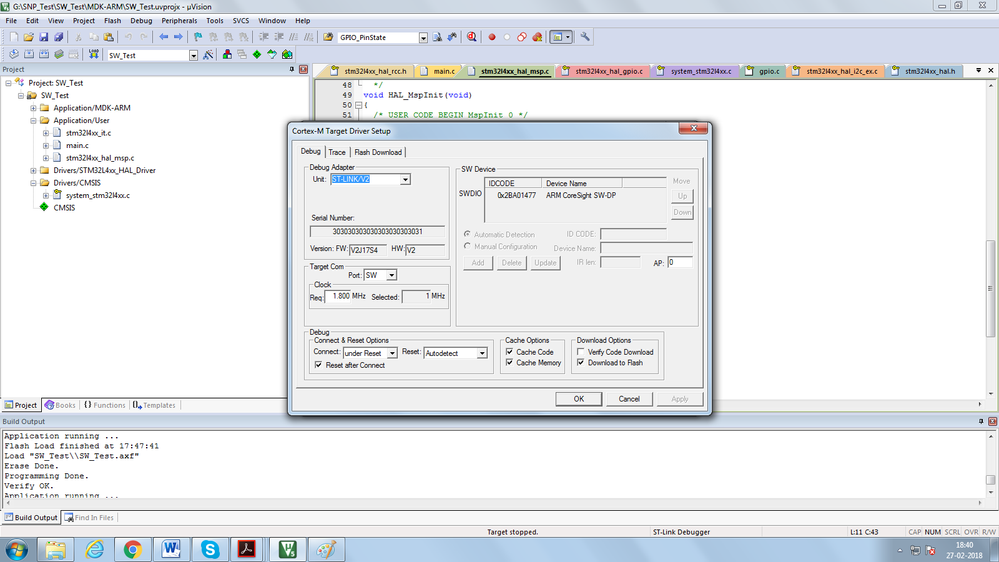Collapse the Application/User folder
The height and width of the screenshot is (562, 999).
pyautogui.click(x=33, y=120)
